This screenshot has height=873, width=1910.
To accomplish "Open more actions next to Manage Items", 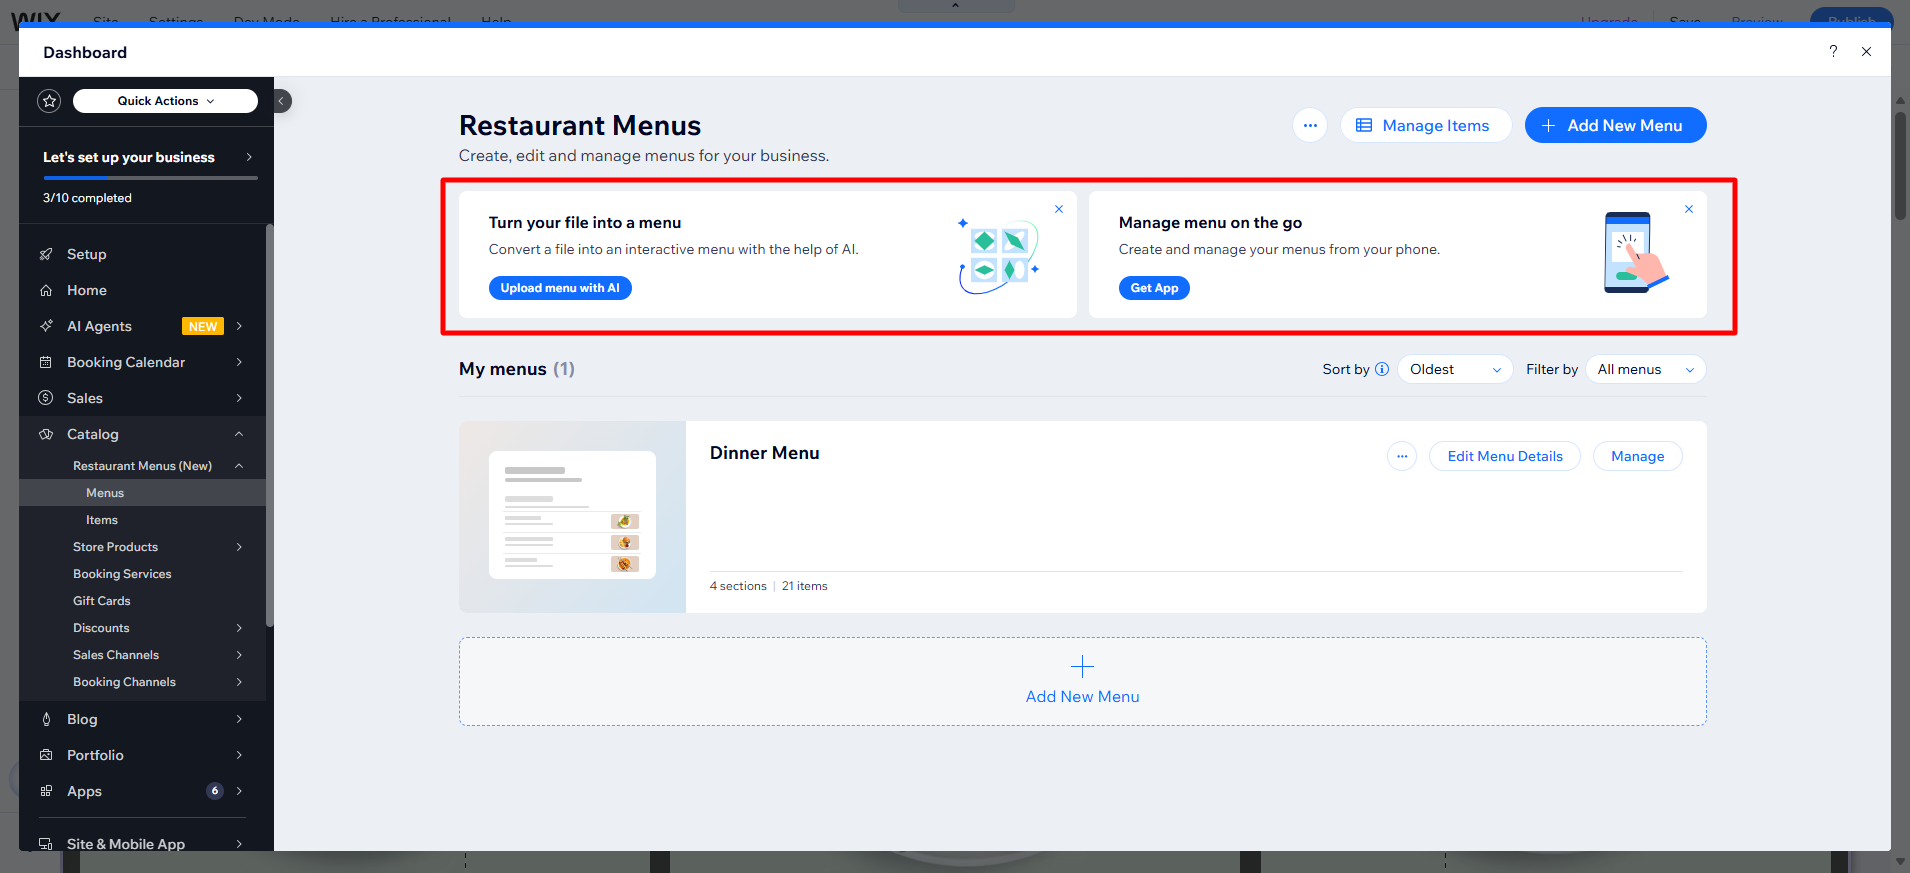I will (1310, 125).
